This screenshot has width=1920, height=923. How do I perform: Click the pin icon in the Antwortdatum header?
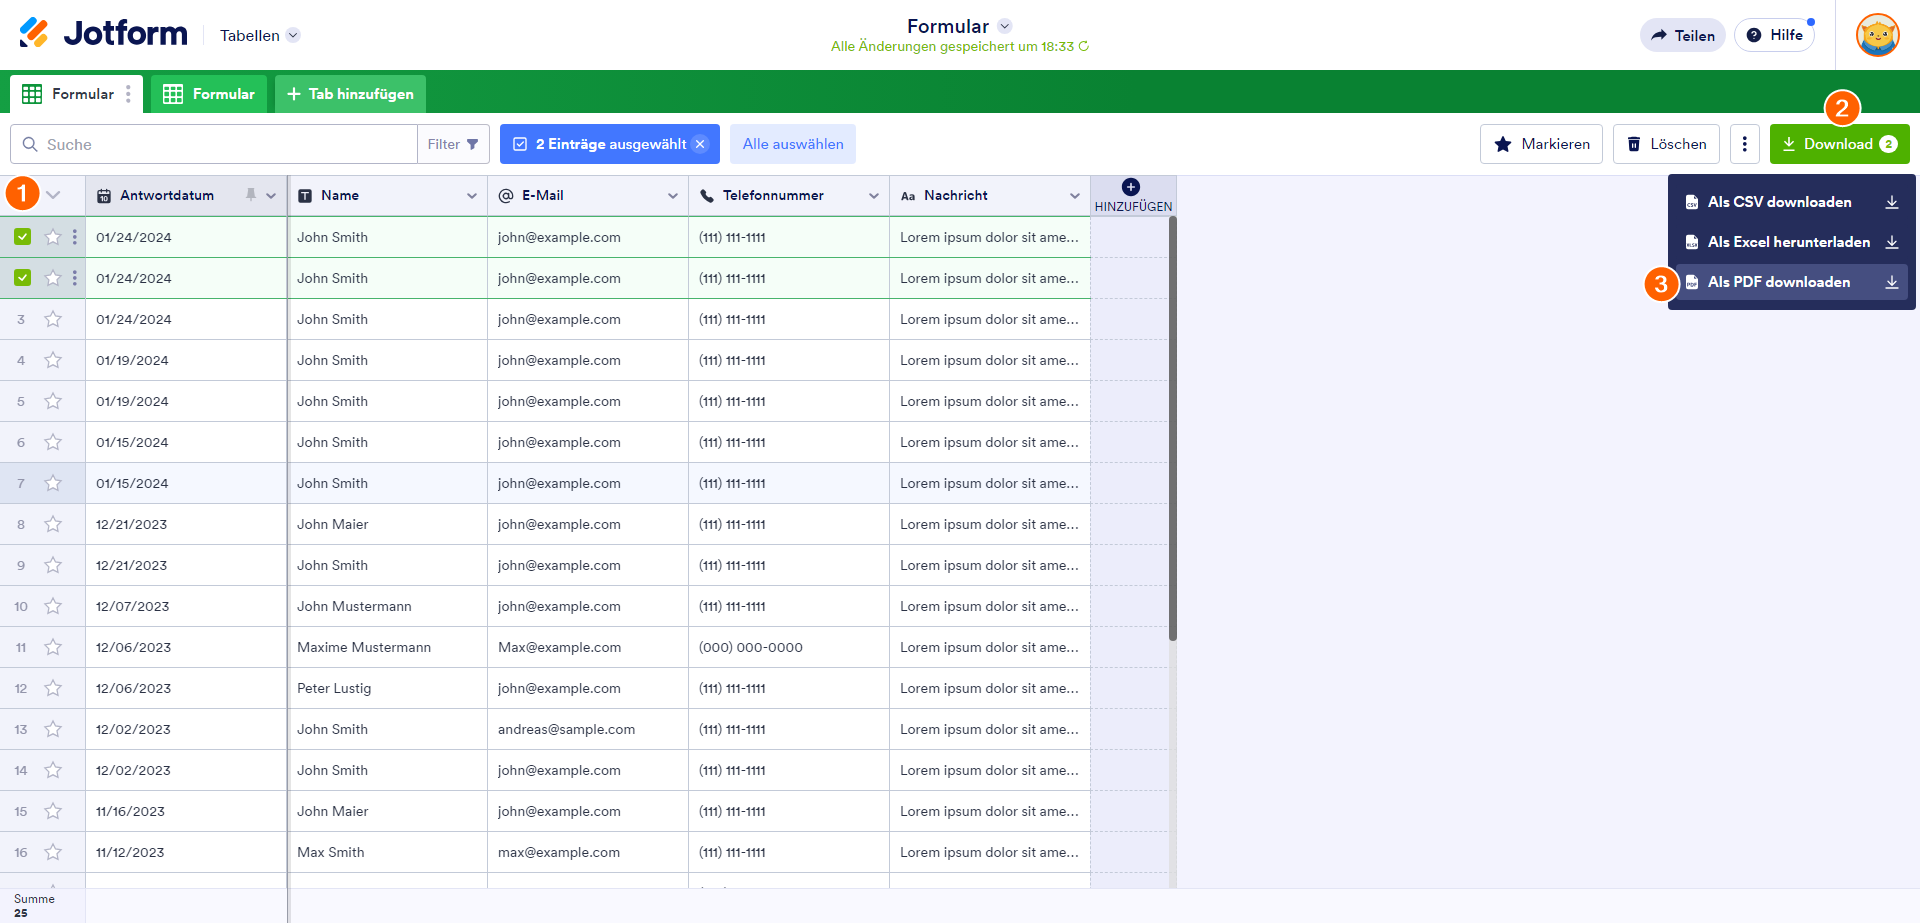pos(251,195)
